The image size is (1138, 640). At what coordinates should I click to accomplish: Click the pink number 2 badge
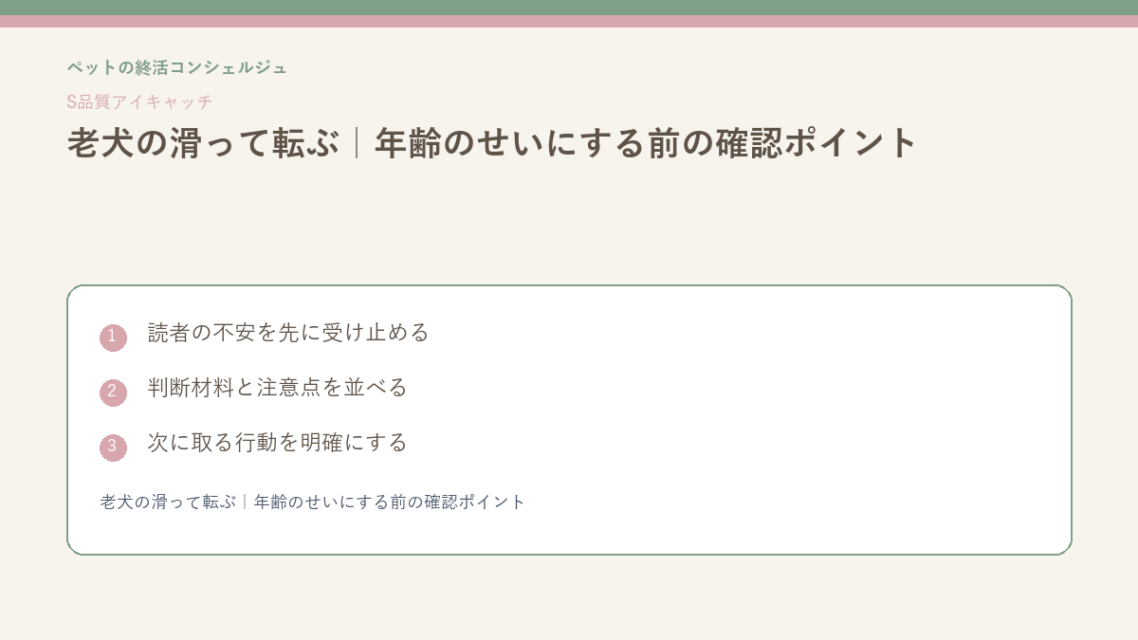[x=112, y=393]
